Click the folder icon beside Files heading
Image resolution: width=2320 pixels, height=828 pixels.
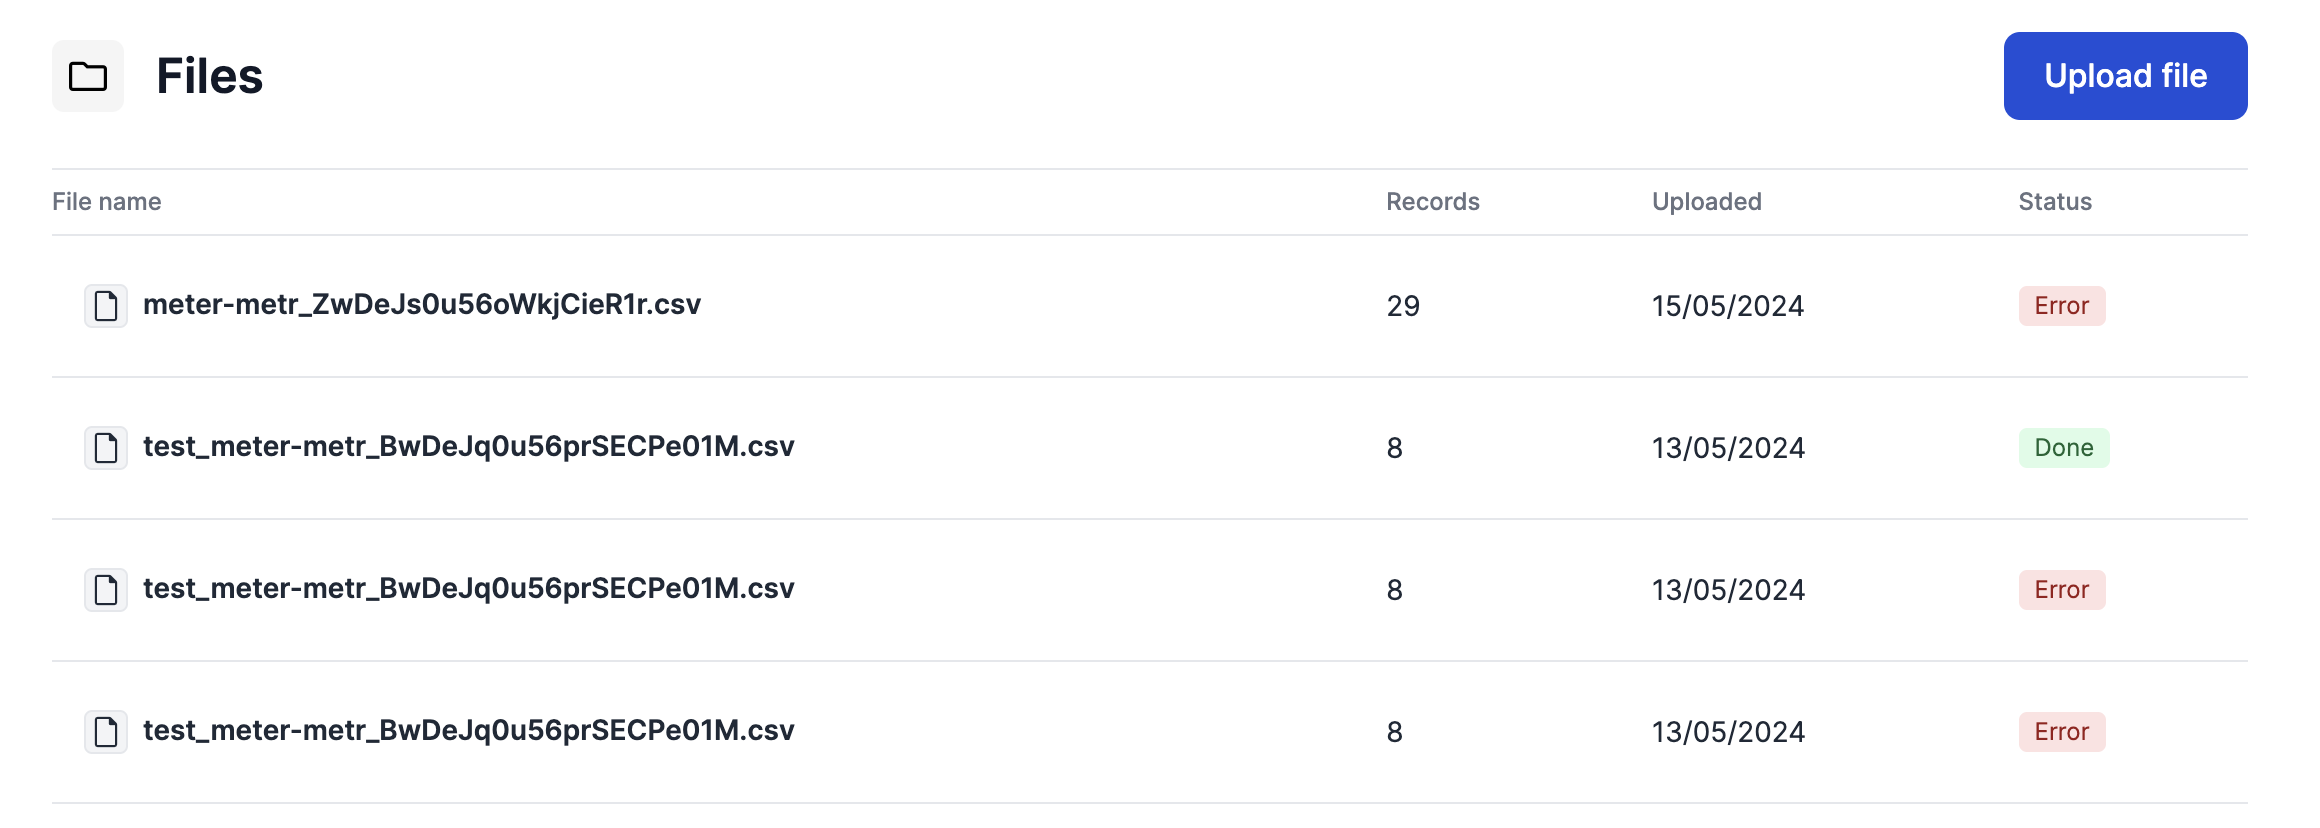(88, 76)
